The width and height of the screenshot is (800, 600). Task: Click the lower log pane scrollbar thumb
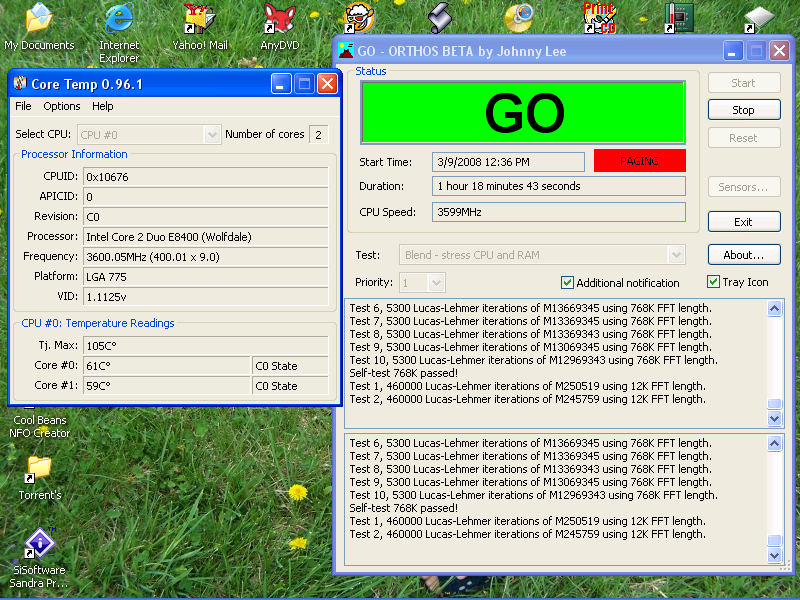coord(774,540)
